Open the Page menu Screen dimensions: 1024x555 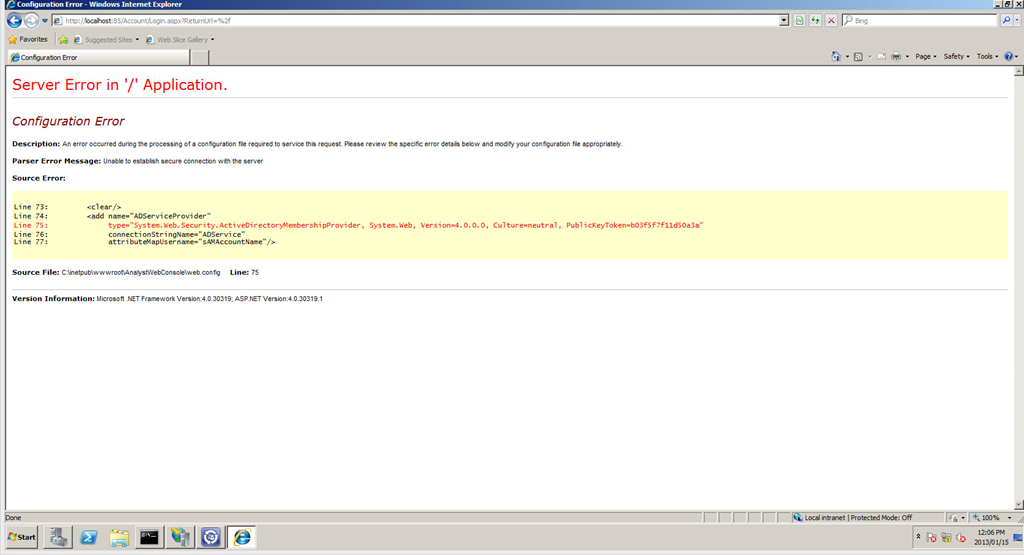coord(925,57)
